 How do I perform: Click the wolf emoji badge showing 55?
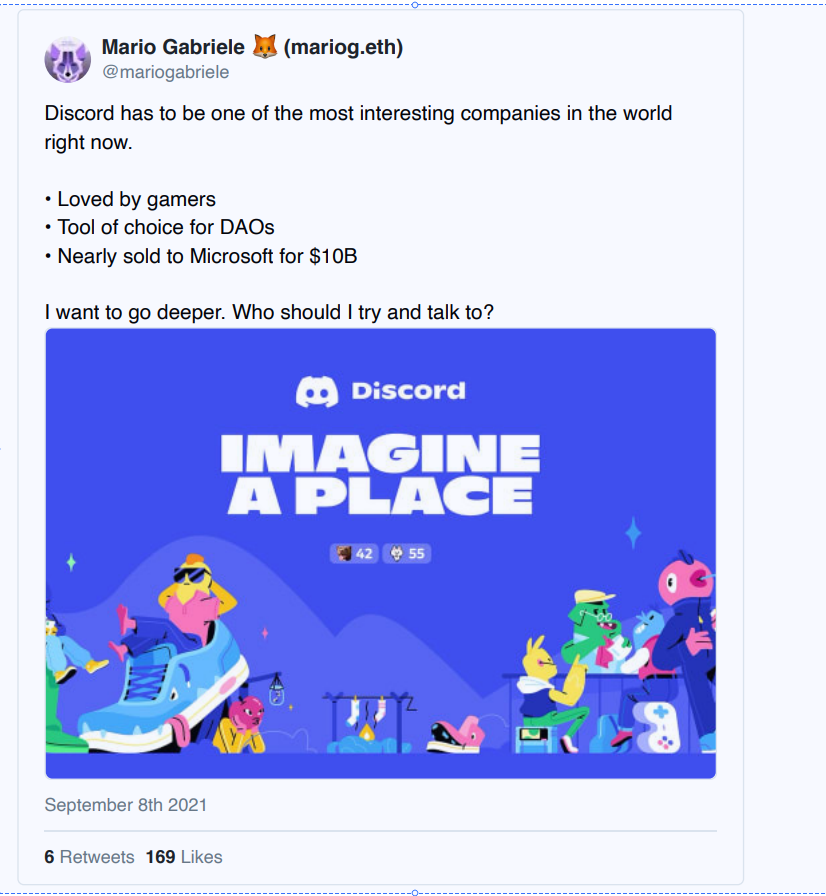405,553
